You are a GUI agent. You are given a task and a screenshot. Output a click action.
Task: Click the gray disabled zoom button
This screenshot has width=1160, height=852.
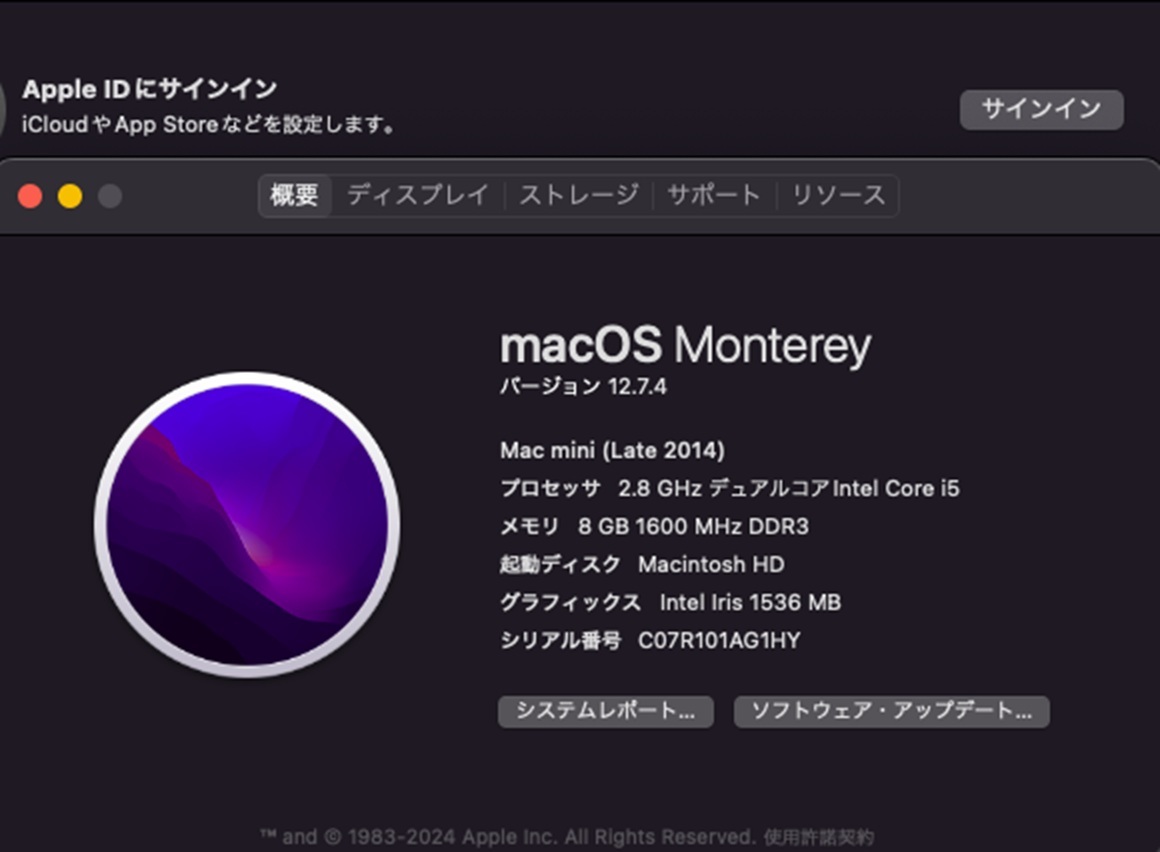coord(110,196)
